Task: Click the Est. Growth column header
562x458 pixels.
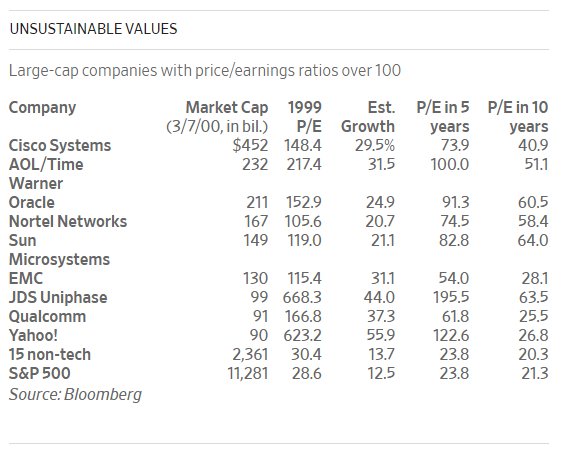Action: [x=368, y=117]
